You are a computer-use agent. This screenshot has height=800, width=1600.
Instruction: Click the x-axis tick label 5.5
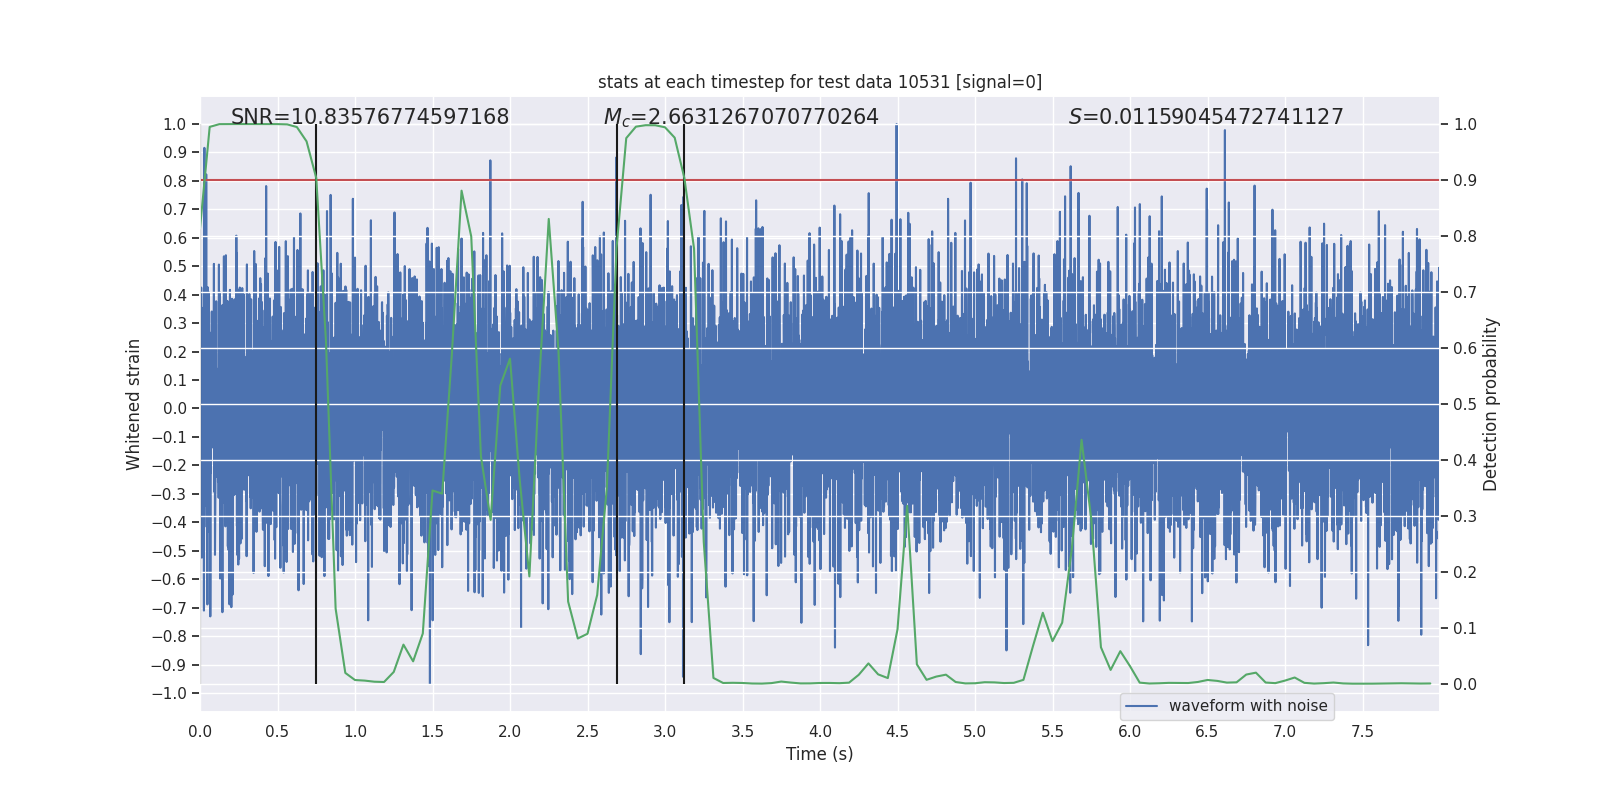coord(1052,731)
